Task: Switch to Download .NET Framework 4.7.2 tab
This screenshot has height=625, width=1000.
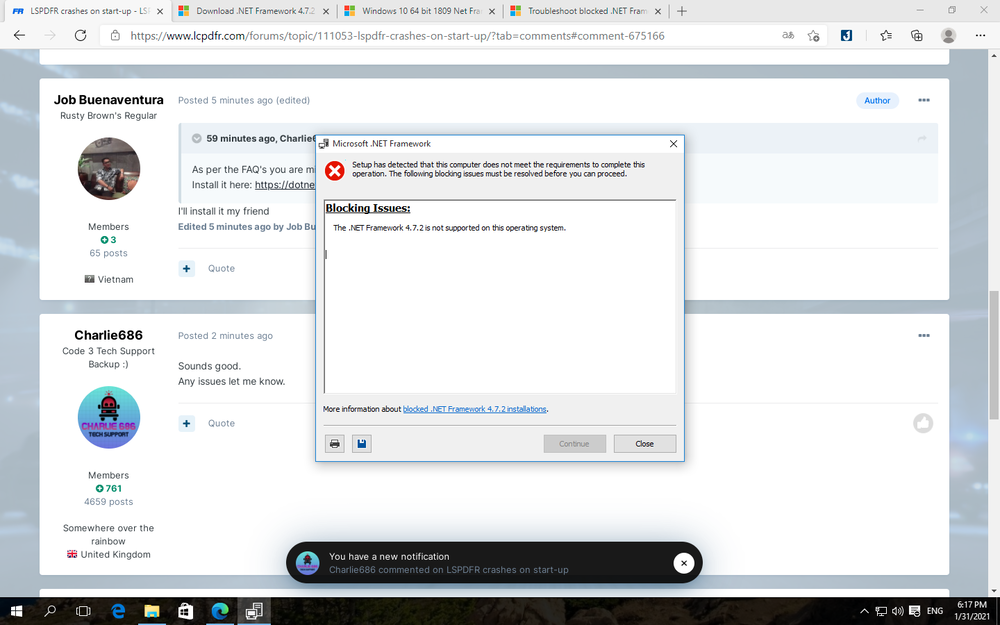Action: (x=254, y=11)
